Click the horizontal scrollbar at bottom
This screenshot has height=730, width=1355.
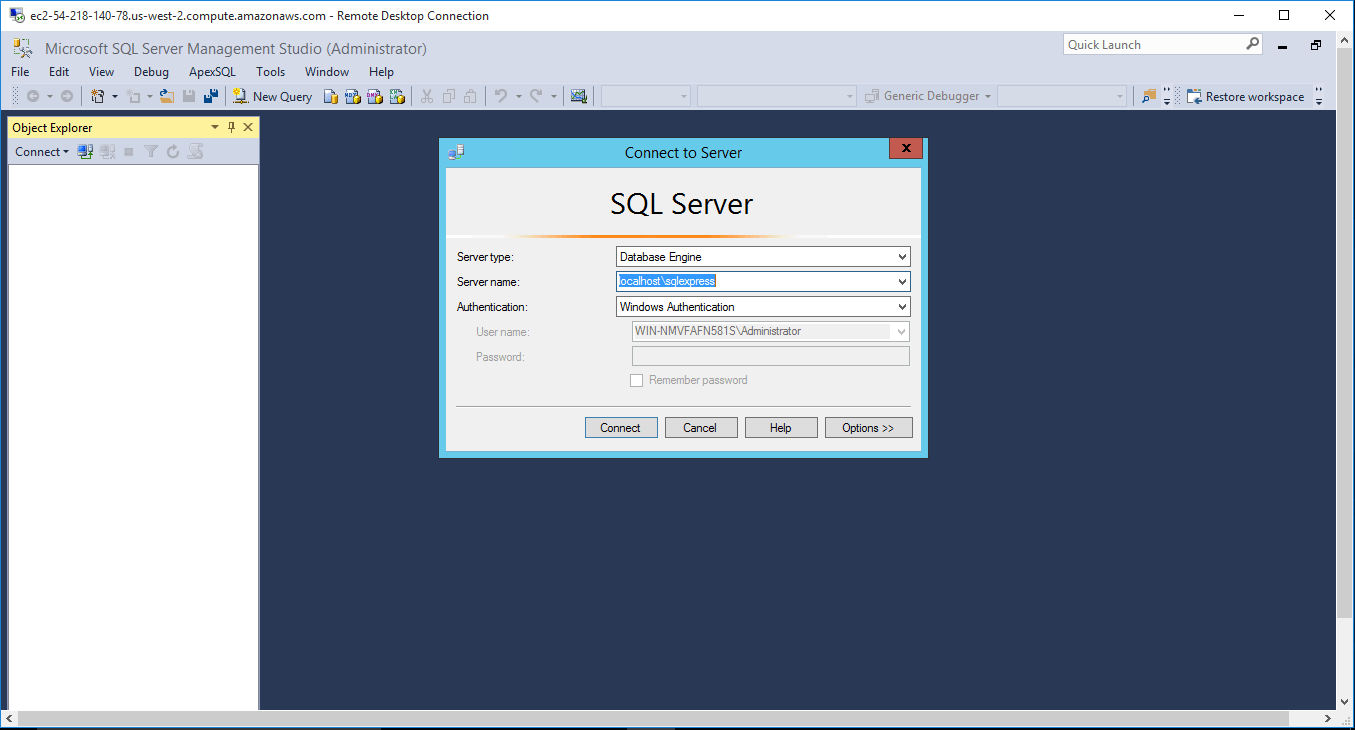pos(668,719)
